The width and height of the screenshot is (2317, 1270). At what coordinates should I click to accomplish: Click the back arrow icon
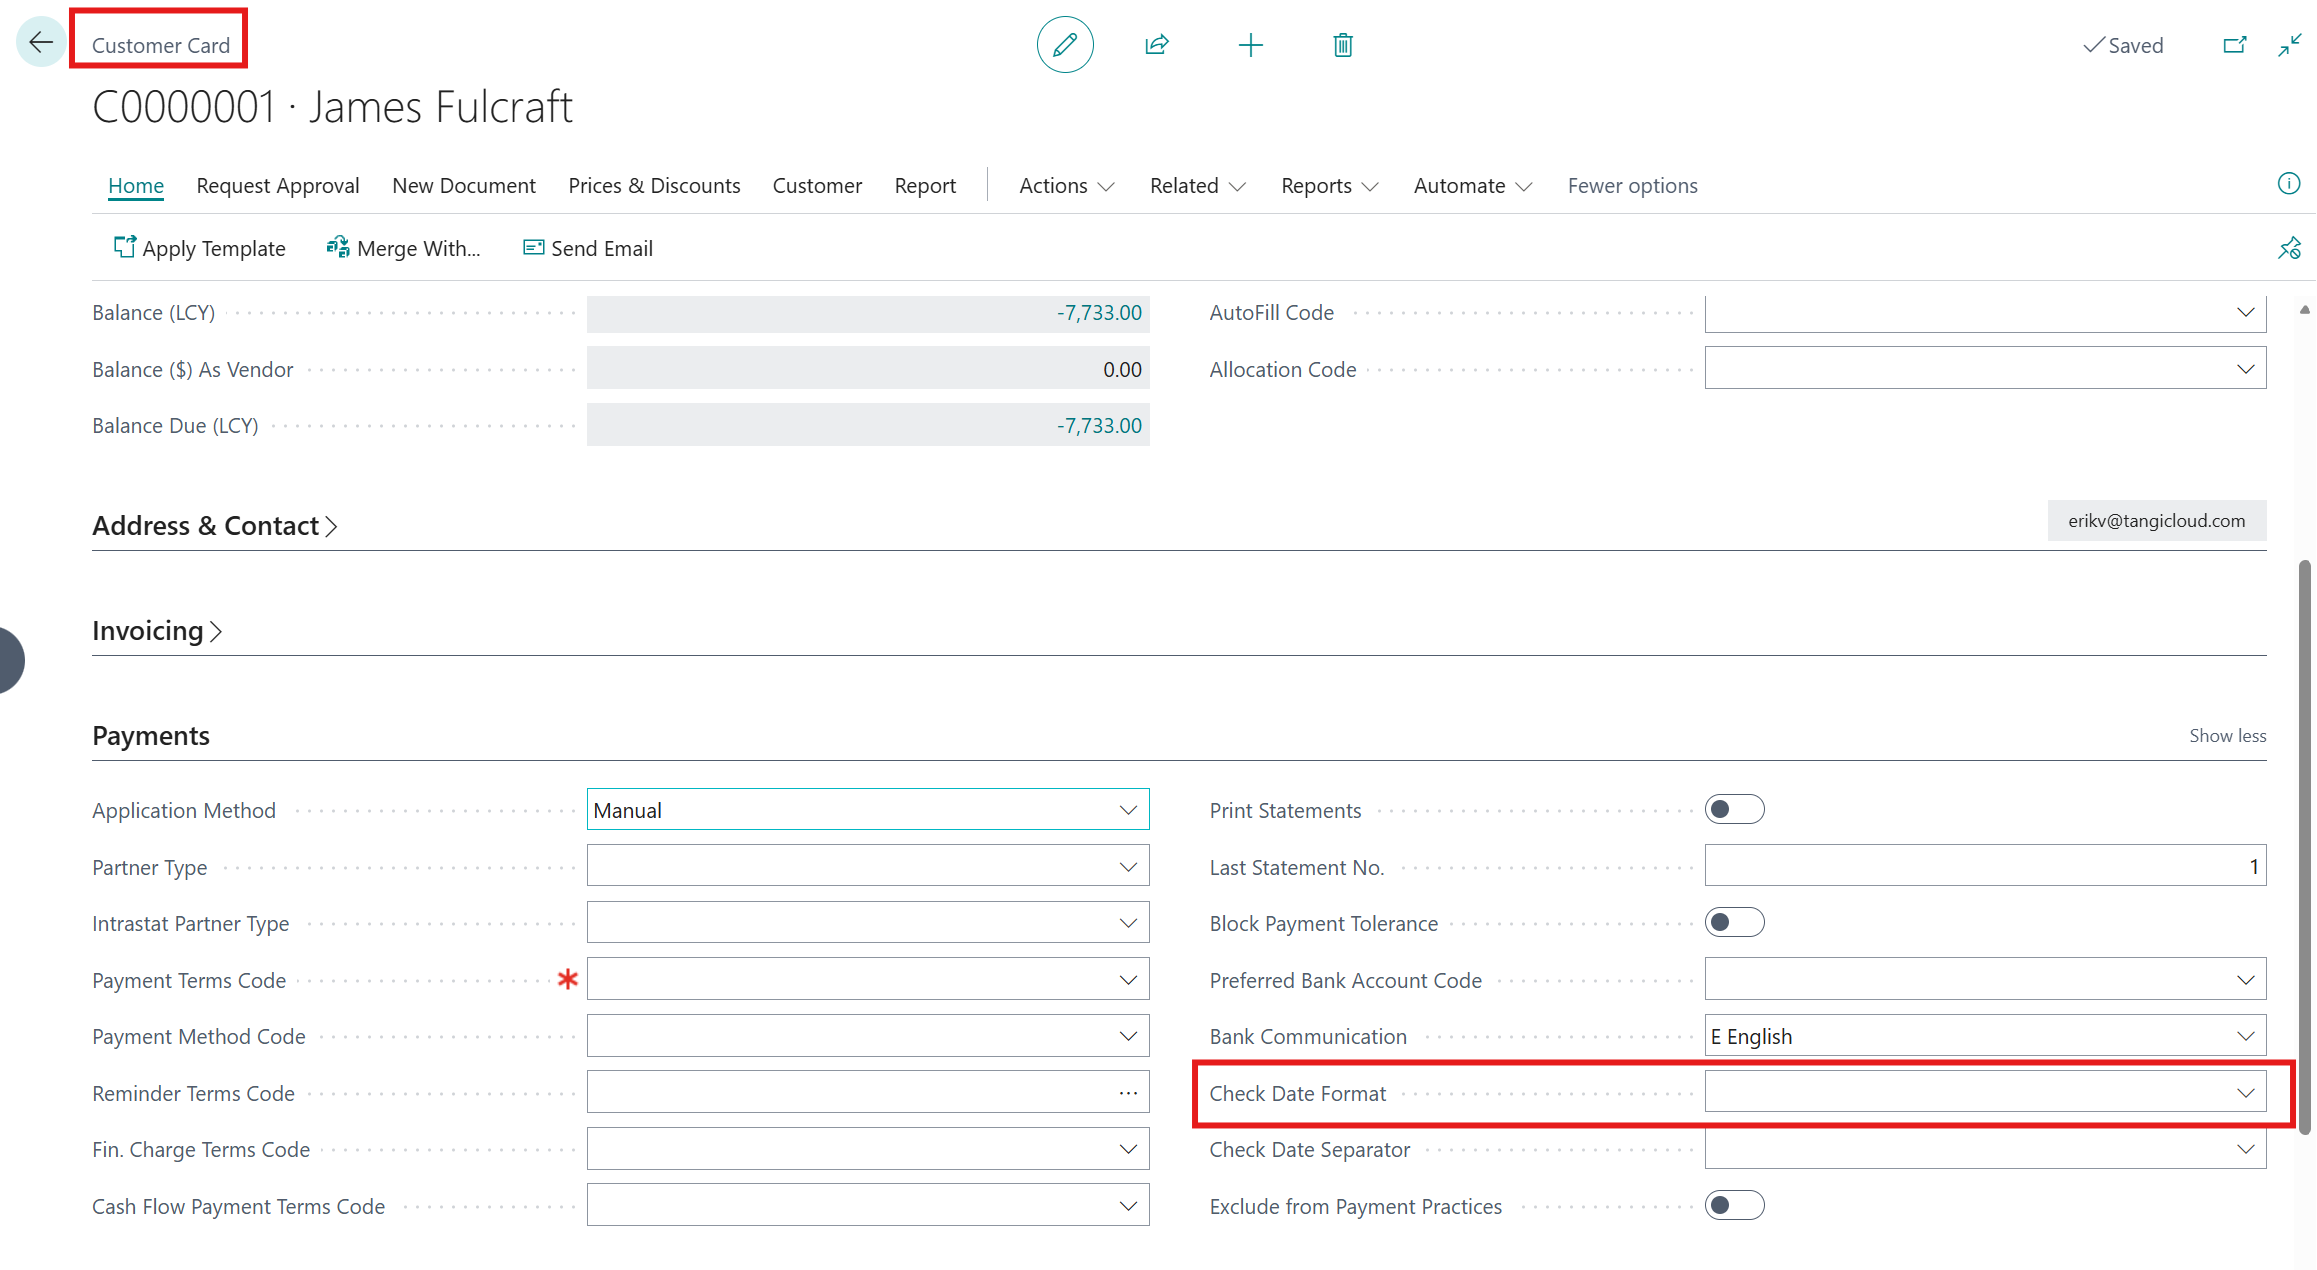tap(41, 43)
